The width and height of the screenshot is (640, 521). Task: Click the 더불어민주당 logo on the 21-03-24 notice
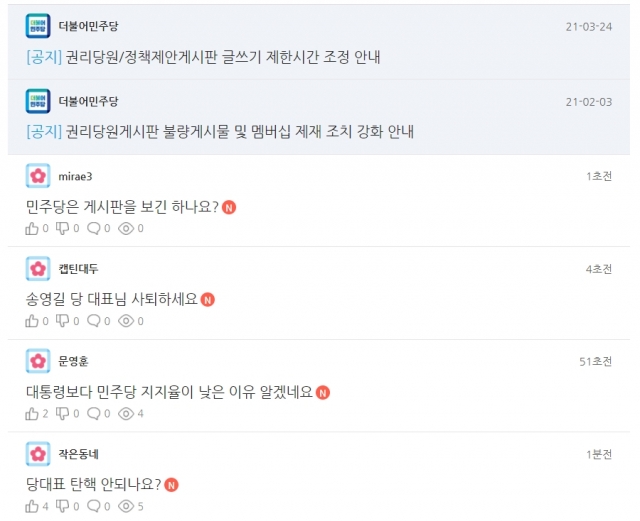point(38,26)
